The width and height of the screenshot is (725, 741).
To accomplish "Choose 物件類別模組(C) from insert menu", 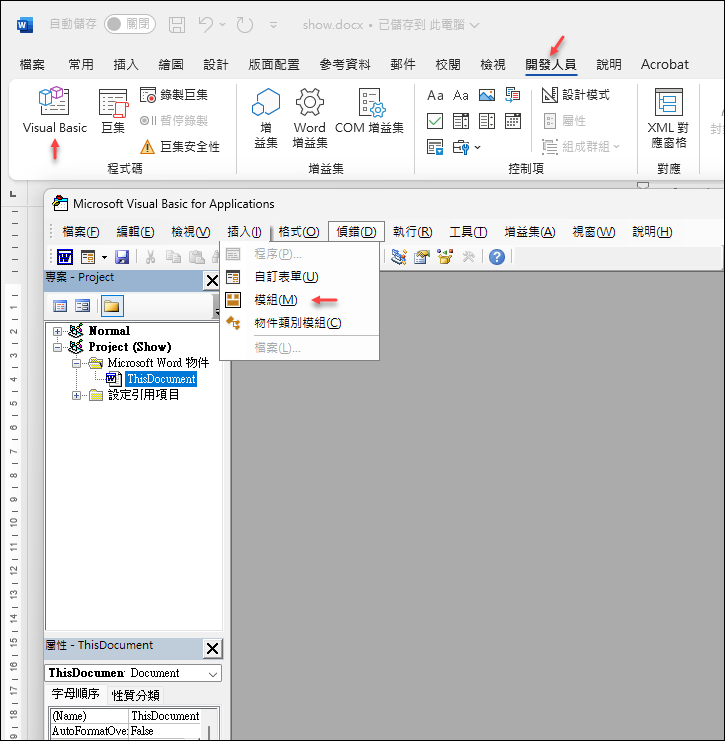I will click(300, 323).
